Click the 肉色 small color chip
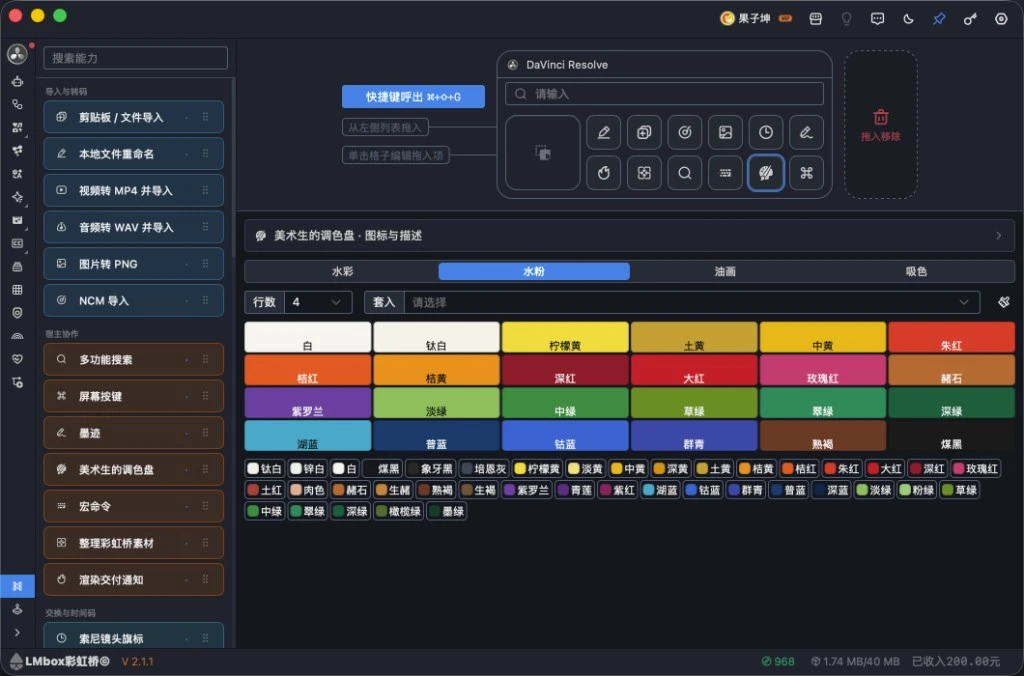The image size is (1024, 676). coord(307,490)
